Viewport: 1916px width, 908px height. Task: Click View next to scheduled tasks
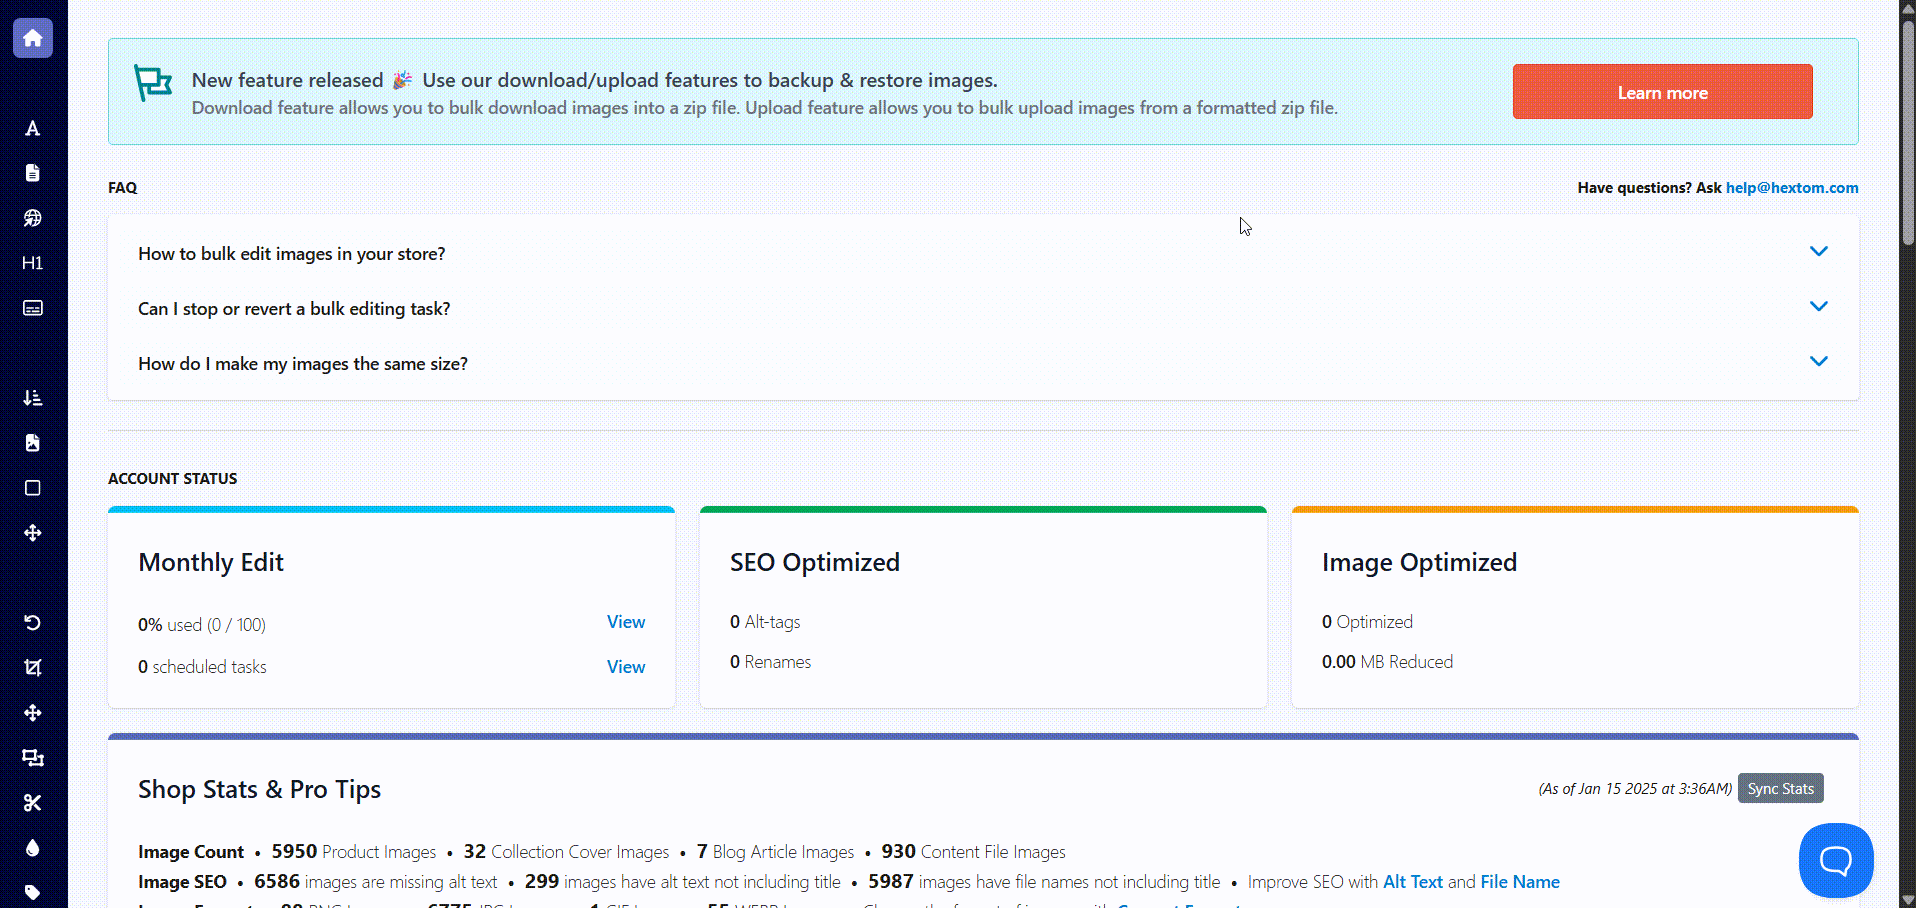(626, 667)
